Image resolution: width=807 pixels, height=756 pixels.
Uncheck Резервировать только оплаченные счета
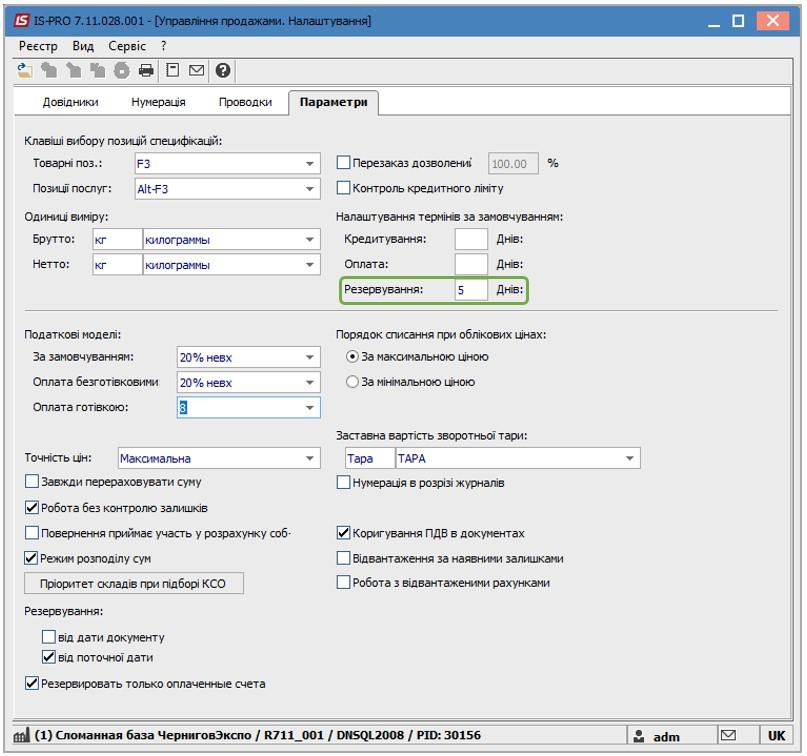[32, 683]
